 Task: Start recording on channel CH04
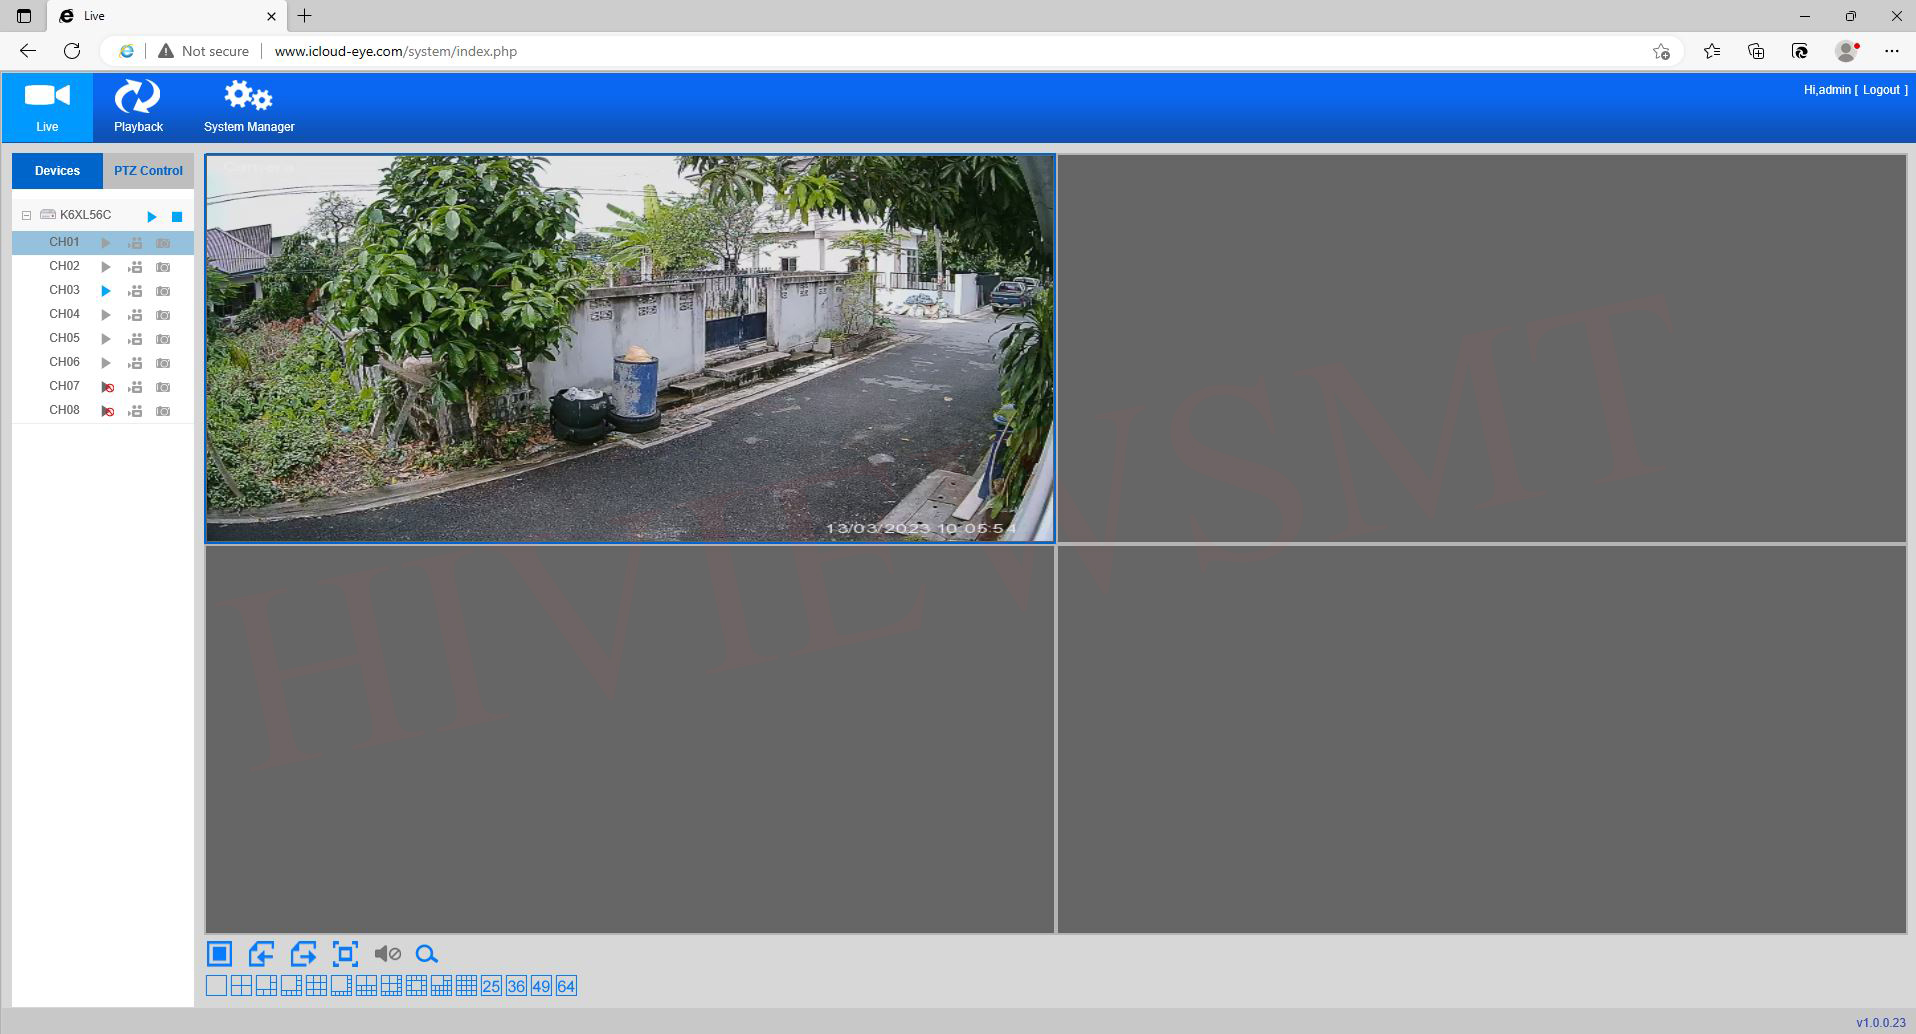coord(135,315)
